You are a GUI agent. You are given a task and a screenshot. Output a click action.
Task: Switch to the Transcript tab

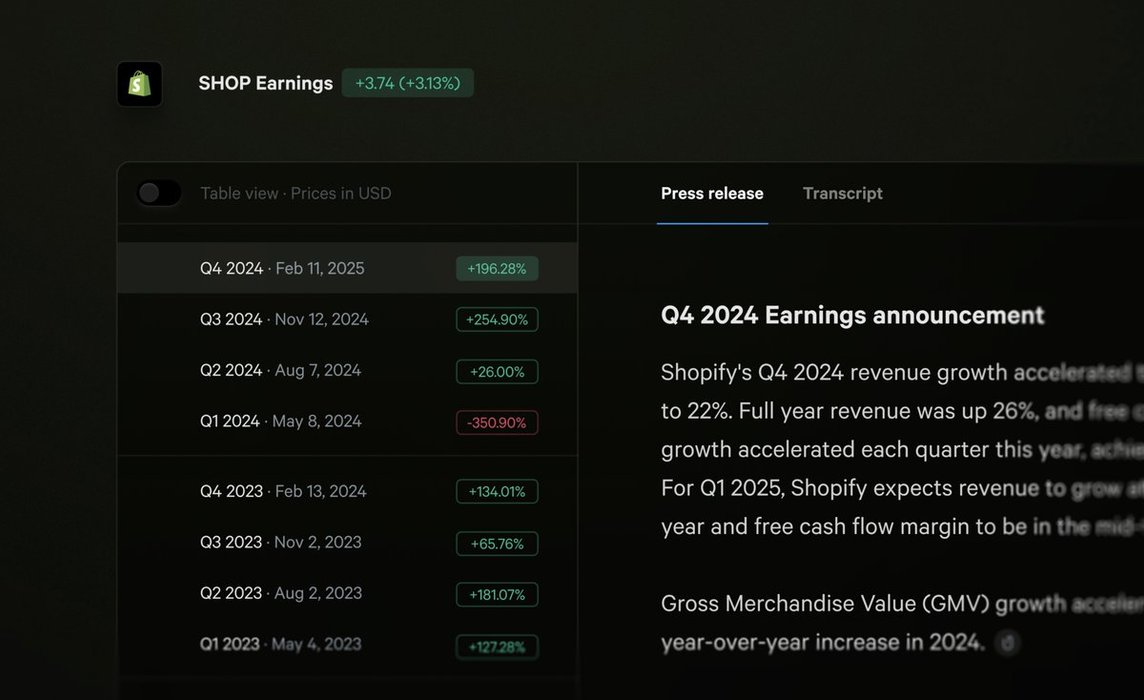pos(842,193)
